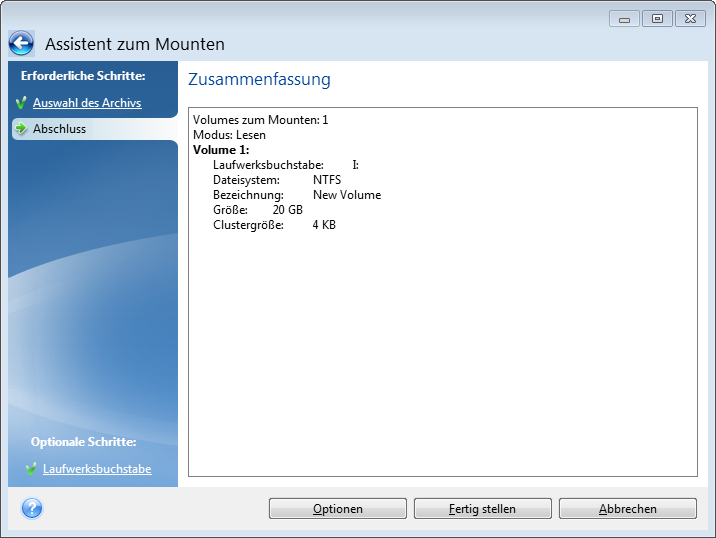Click the green checkmark beside Auswahl des Archivs

(21, 103)
